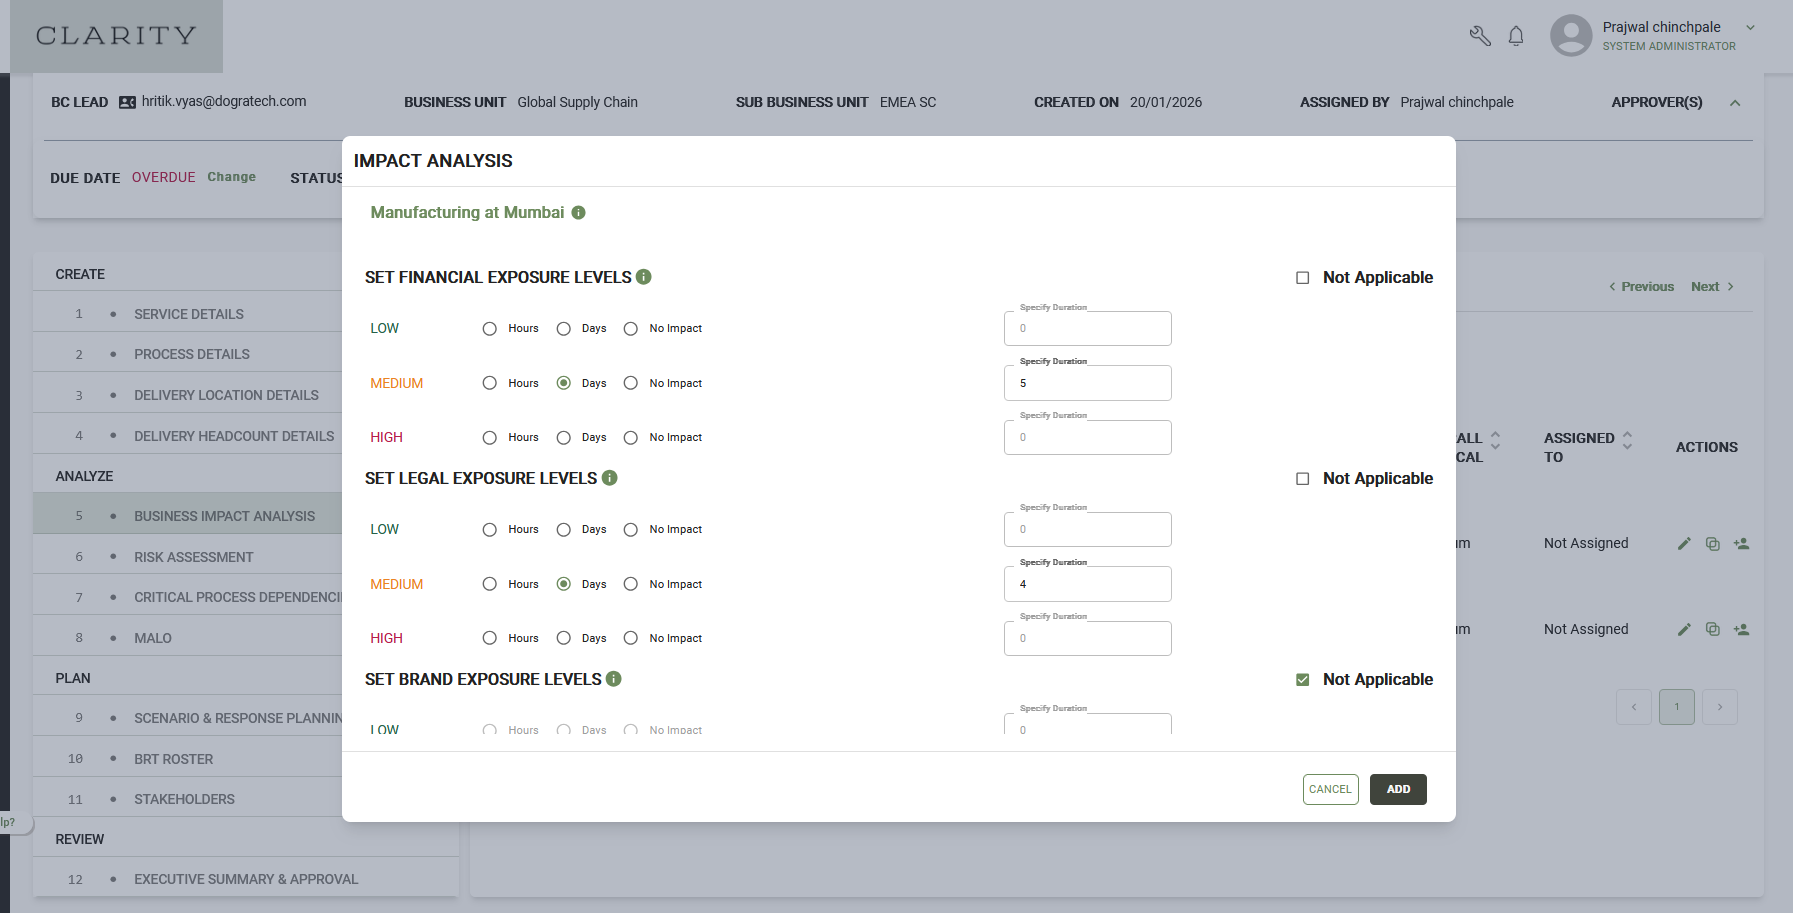Click the Manufacturing at Mumbai info icon

coord(578,212)
